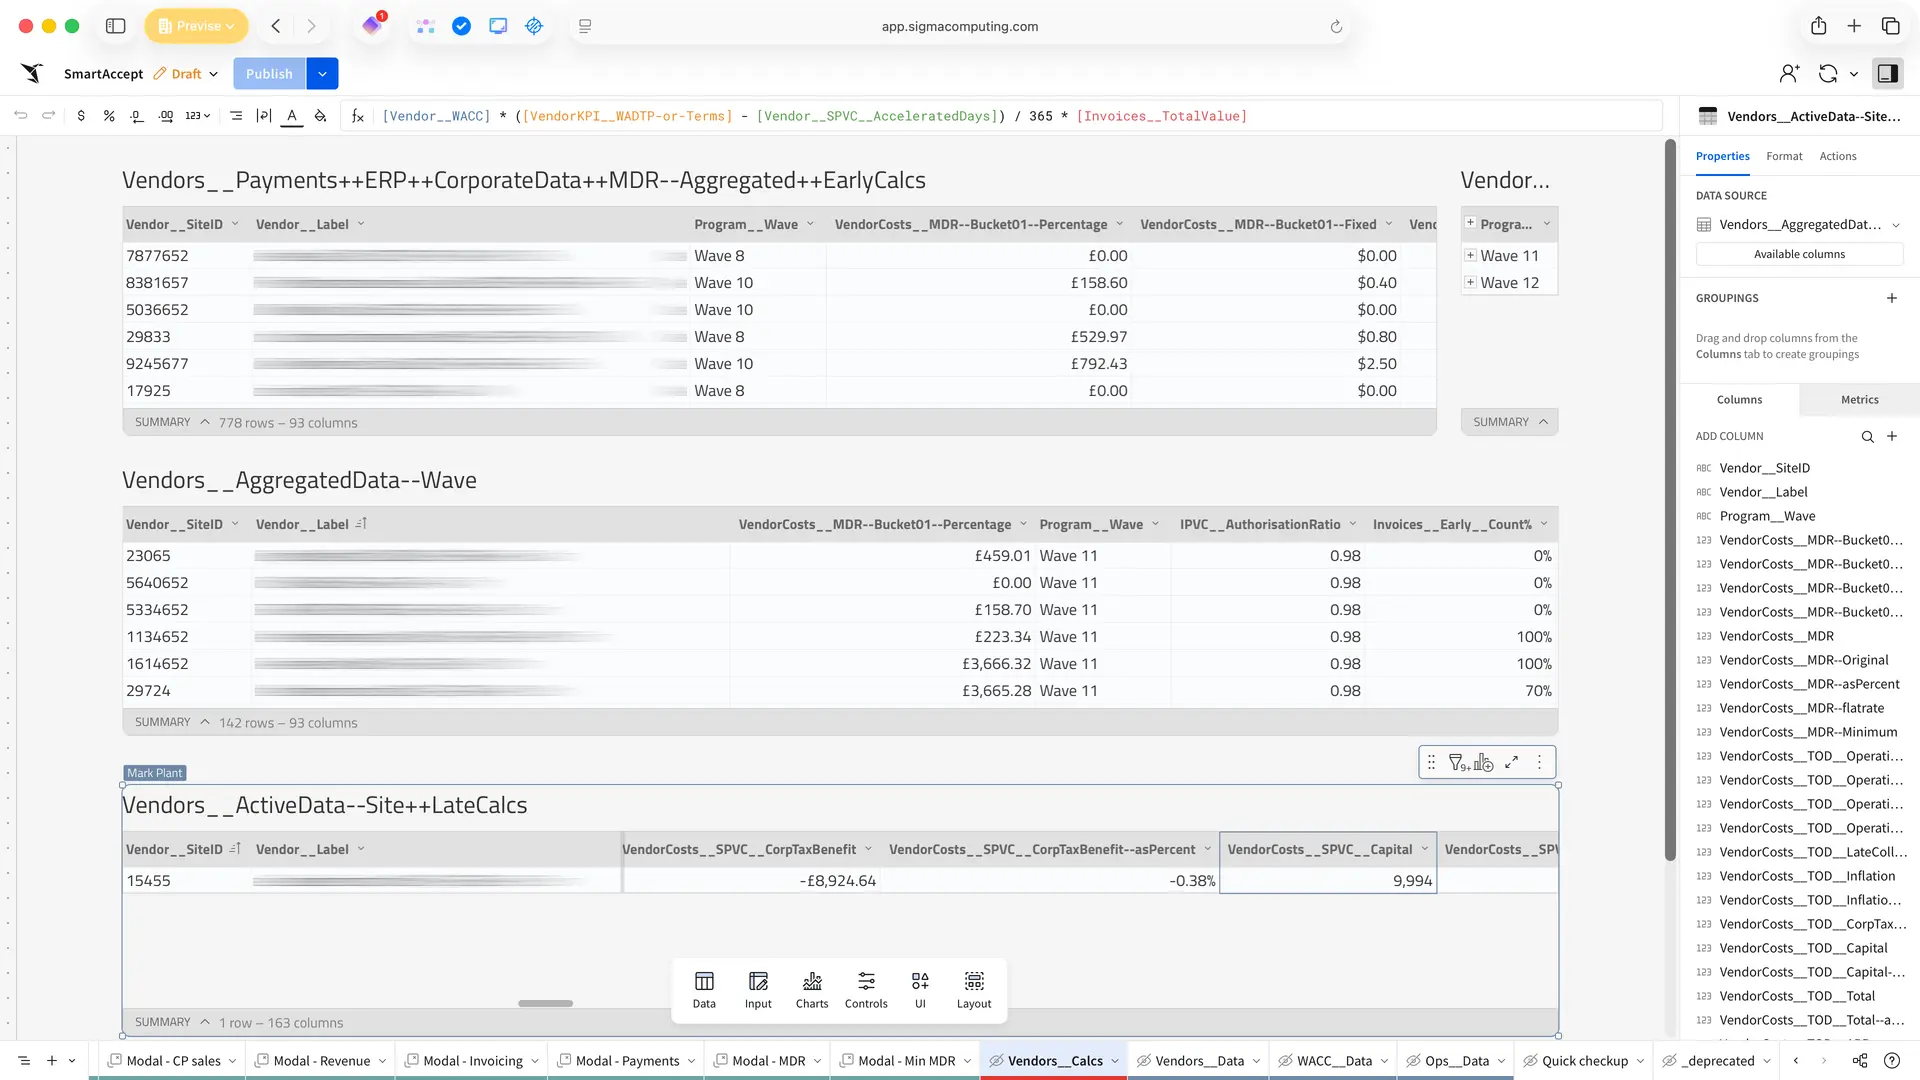
Task: Apply percent number format
Action: point(109,116)
